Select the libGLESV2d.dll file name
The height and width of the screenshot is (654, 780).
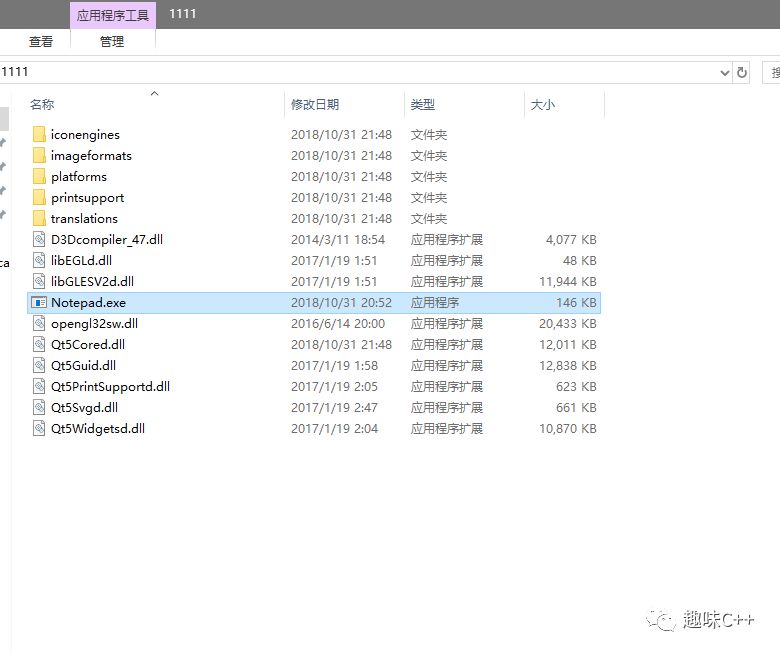tap(93, 281)
